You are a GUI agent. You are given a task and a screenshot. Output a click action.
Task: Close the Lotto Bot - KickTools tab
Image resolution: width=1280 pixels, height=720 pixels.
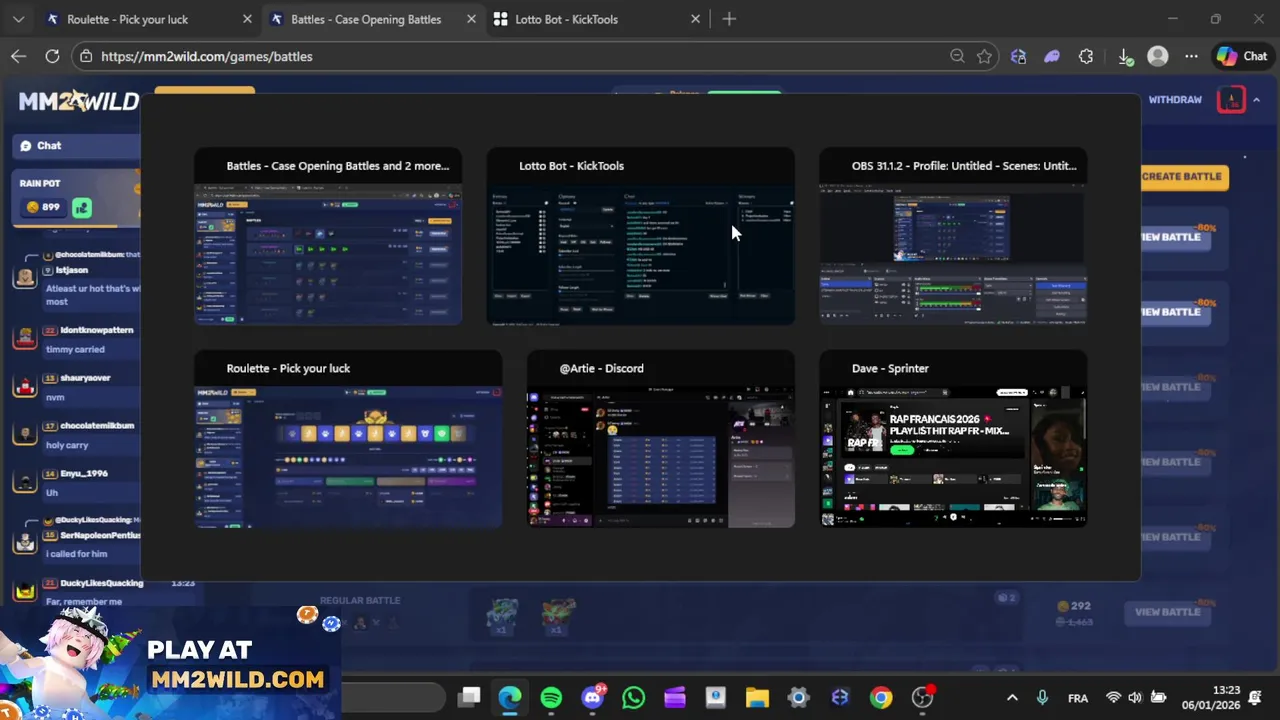click(696, 19)
